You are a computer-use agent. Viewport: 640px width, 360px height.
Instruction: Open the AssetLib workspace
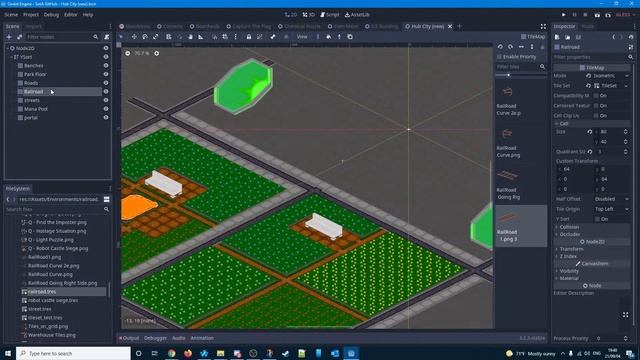[x=357, y=15]
